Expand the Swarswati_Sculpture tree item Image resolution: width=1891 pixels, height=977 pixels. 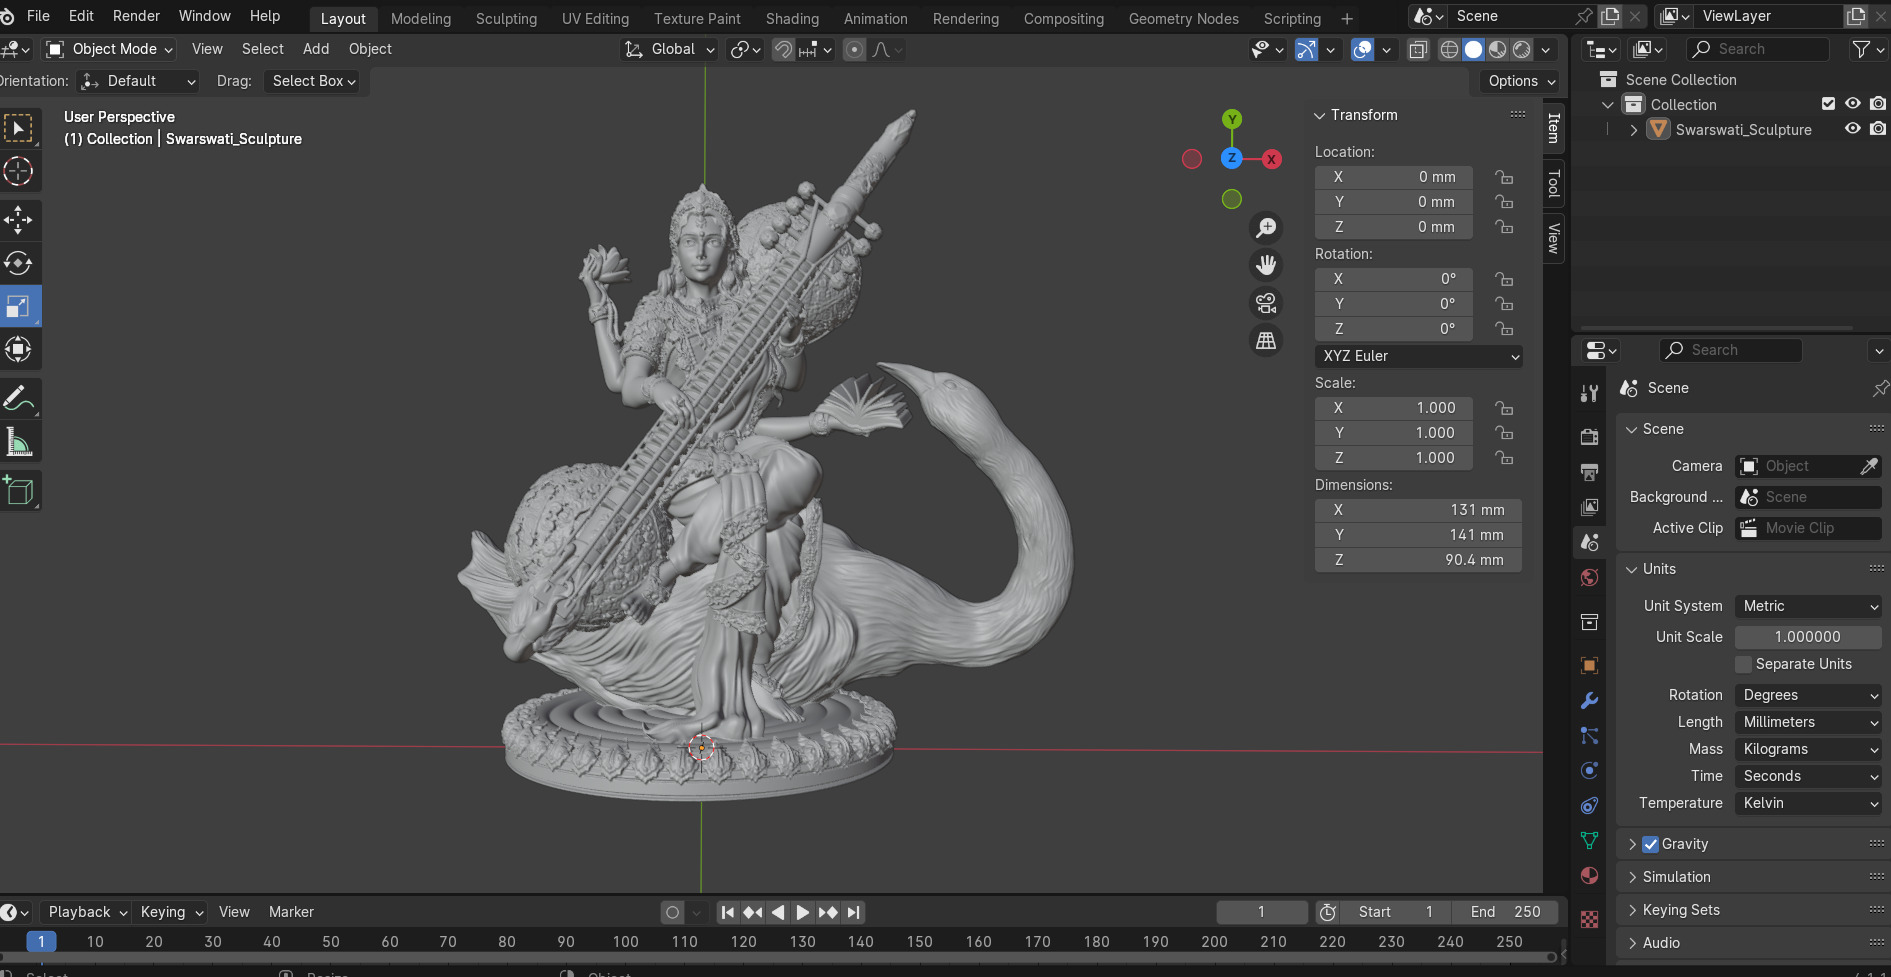point(1634,130)
